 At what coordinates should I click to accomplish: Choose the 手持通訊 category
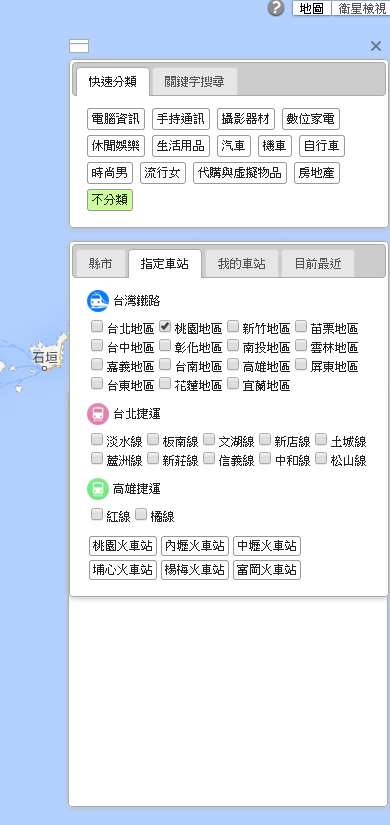pyautogui.click(x=181, y=119)
